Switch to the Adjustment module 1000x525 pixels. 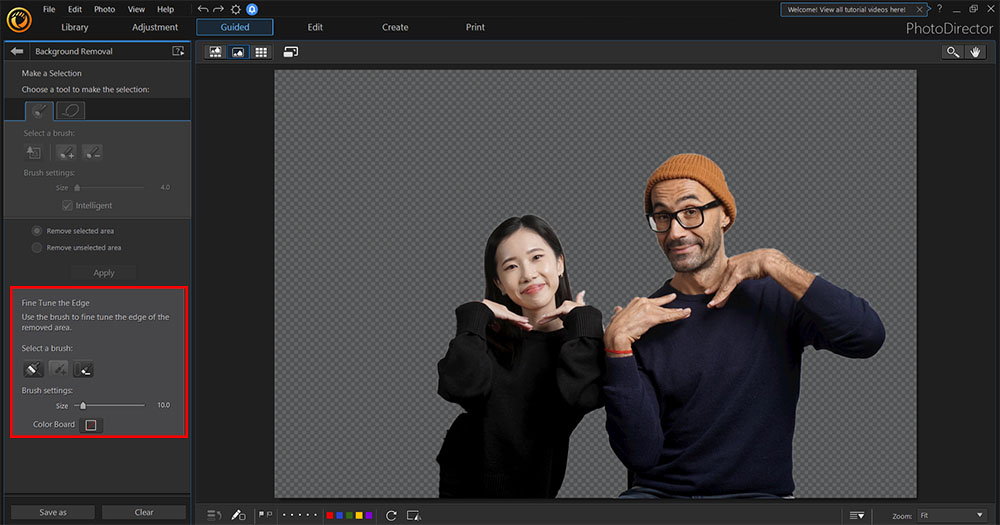click(155, 27)
